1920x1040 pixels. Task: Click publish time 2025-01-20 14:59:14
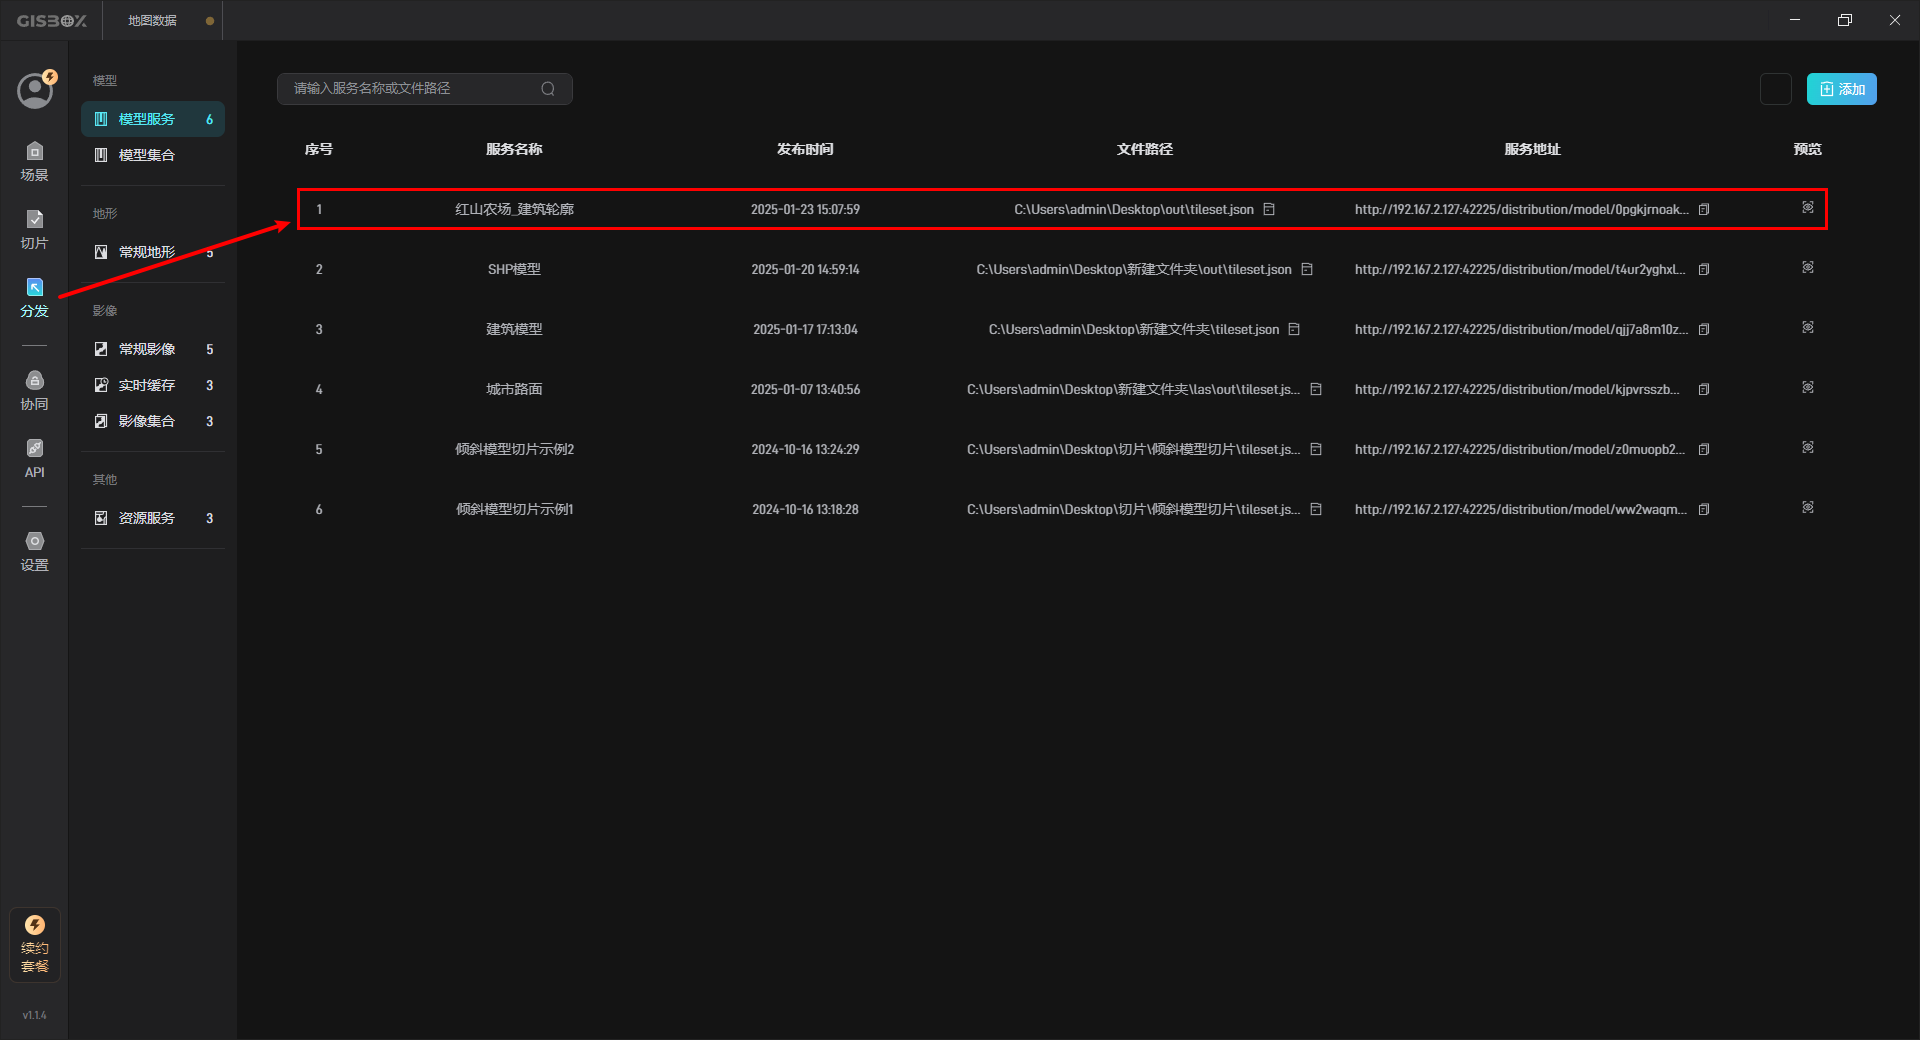click(805, 269)
